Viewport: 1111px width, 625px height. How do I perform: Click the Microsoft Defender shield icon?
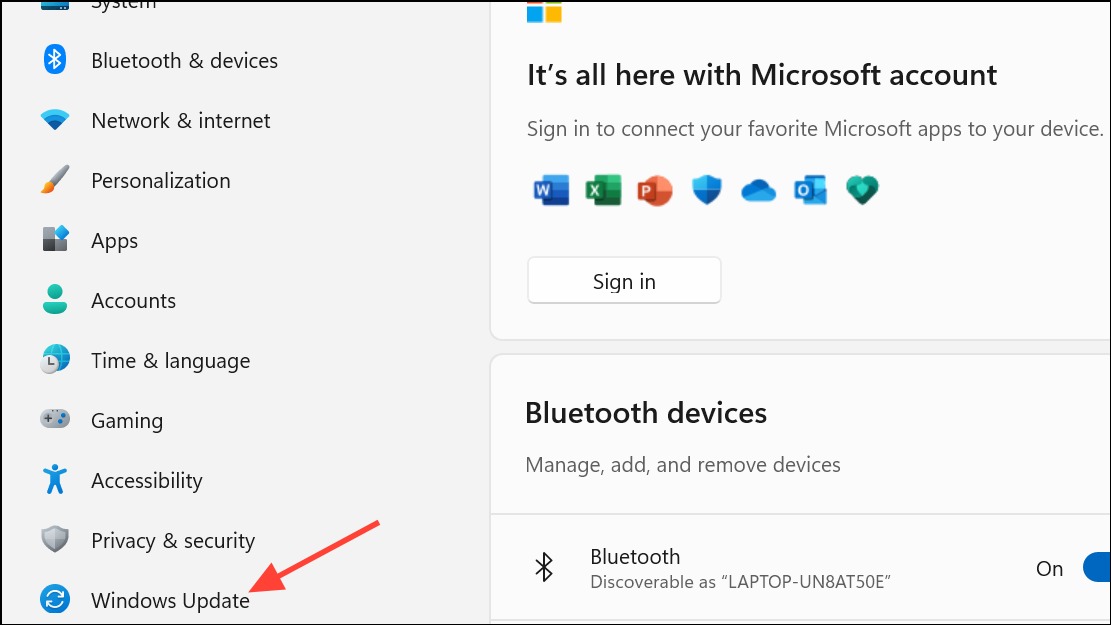click(707, 189)
